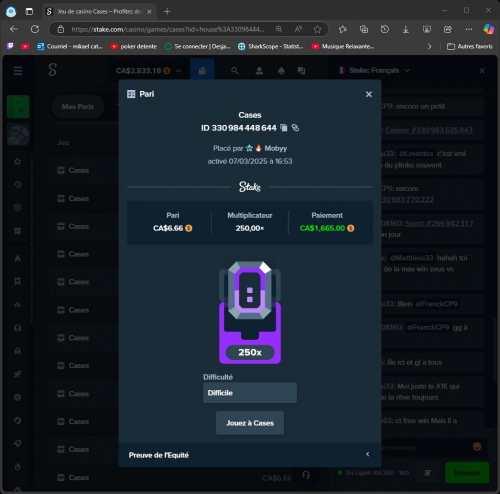Close the chat panel
500x494 pixels.
(482, 71)
